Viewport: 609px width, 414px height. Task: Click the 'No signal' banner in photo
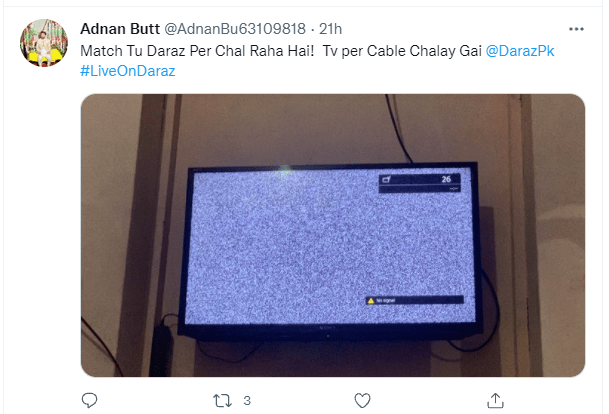coord(415,300)
